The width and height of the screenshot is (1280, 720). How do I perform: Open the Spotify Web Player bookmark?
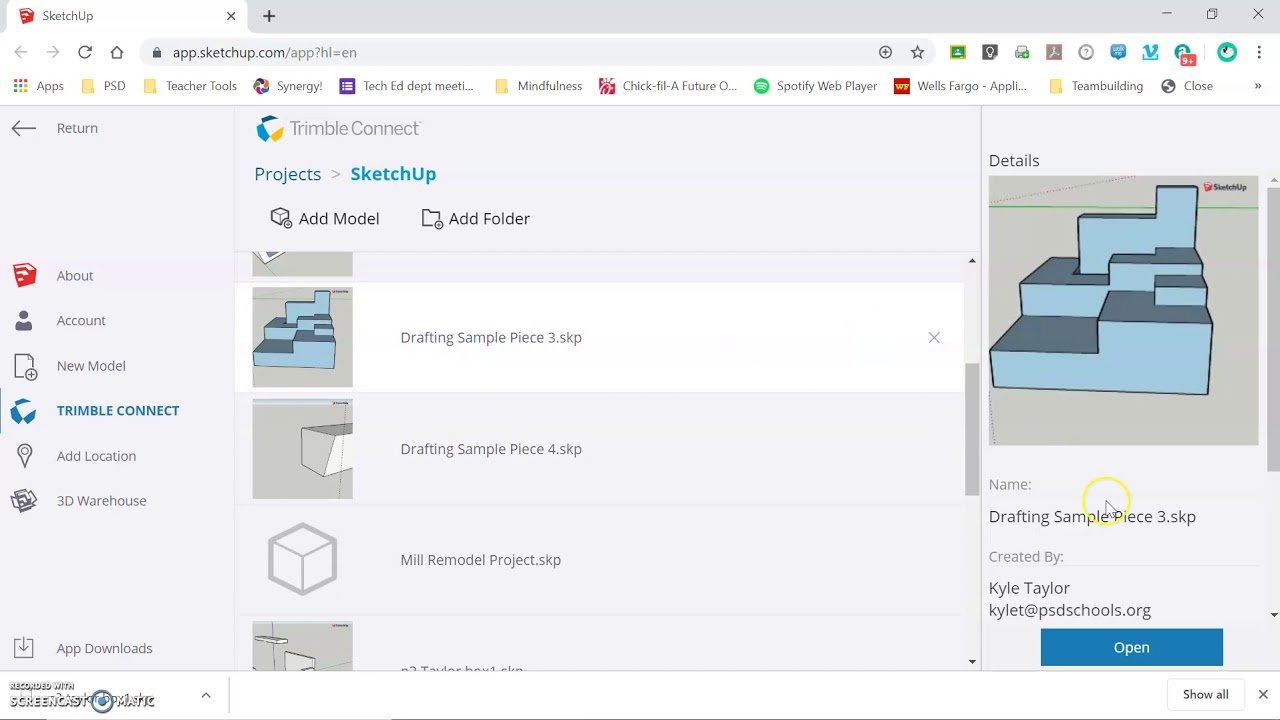coord(816,86)
